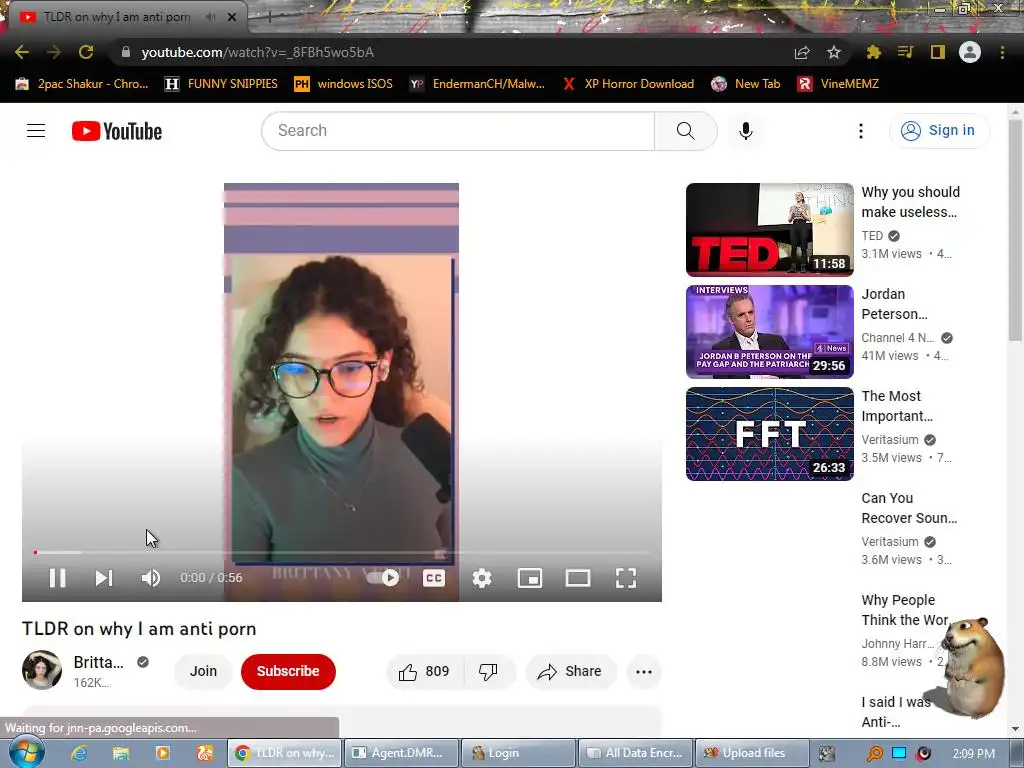Screen dimensions: 1024x768
Task: Open 'Why you should make useless...' title
Action: point(910,202)
